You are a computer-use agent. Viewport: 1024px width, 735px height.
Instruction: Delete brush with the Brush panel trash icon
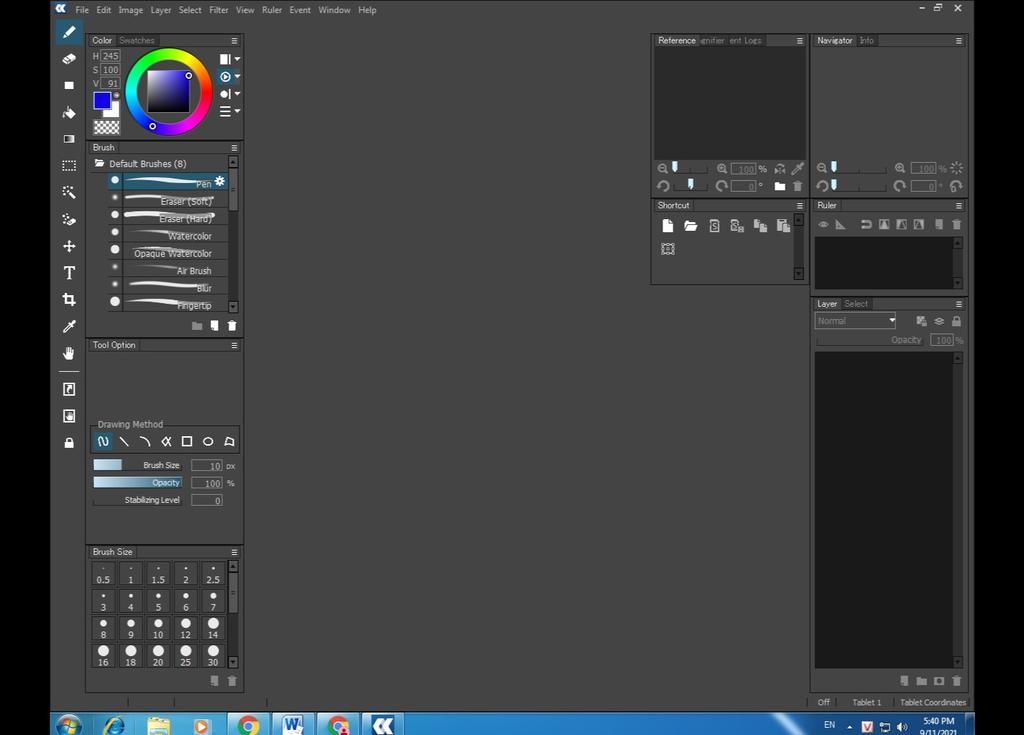232,326
